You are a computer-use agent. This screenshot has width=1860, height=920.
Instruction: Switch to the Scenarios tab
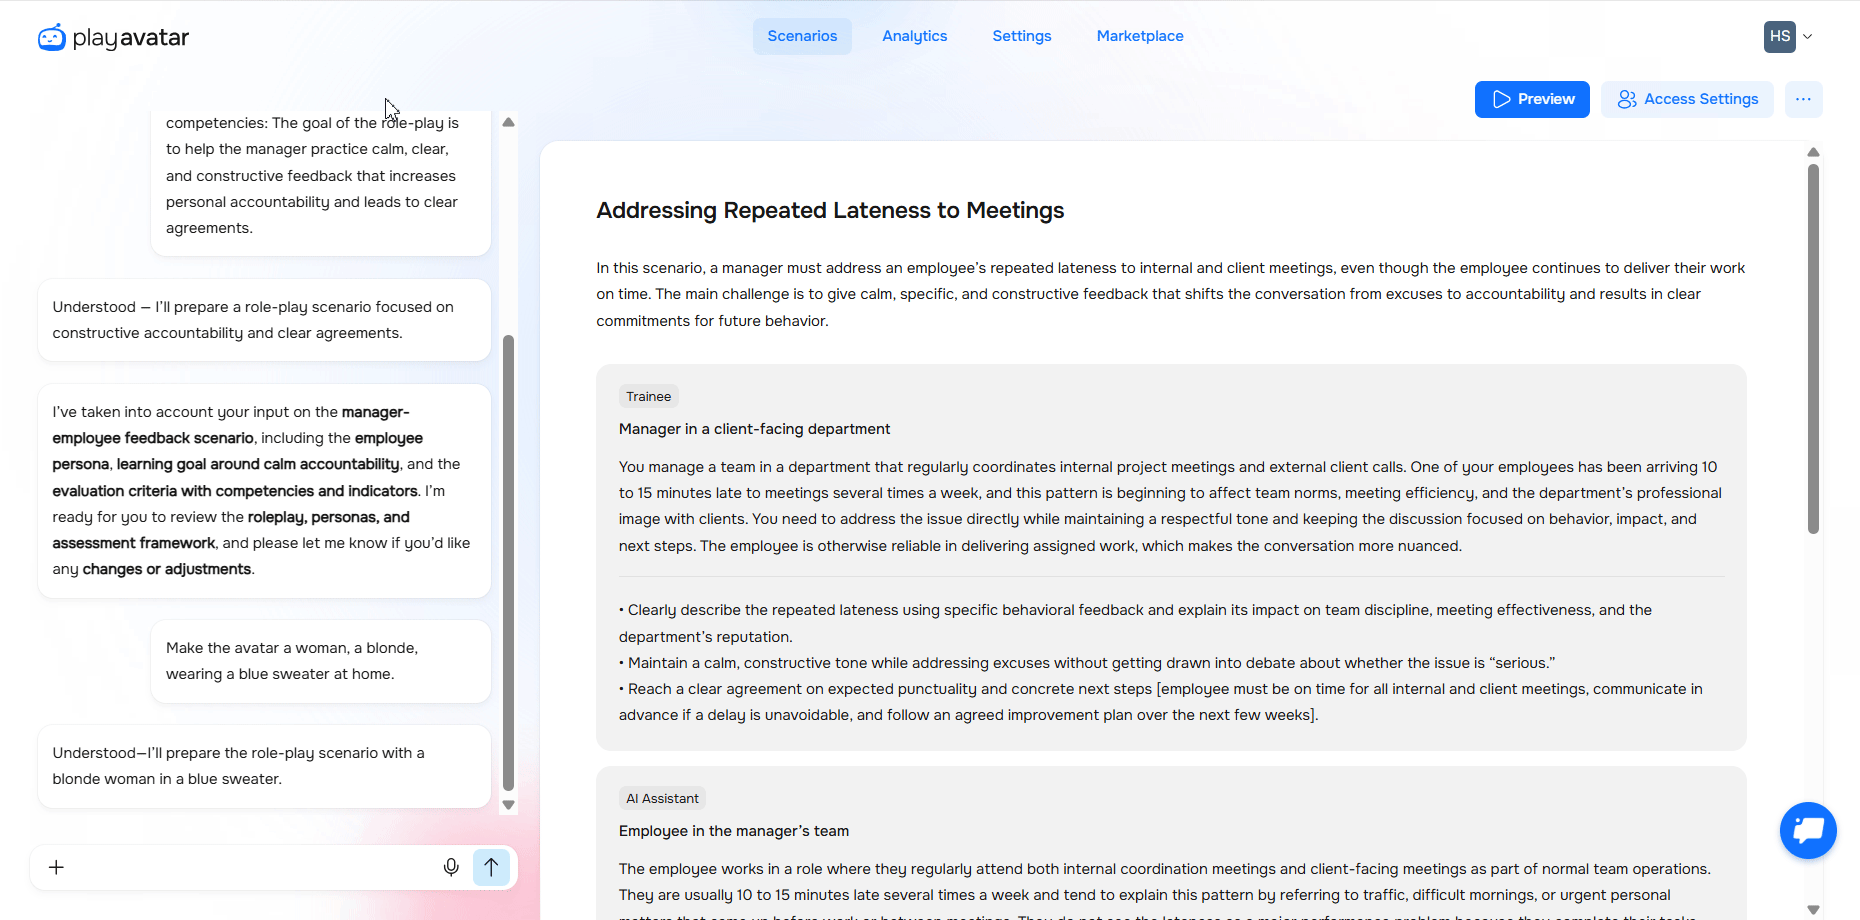click(802, 36)
